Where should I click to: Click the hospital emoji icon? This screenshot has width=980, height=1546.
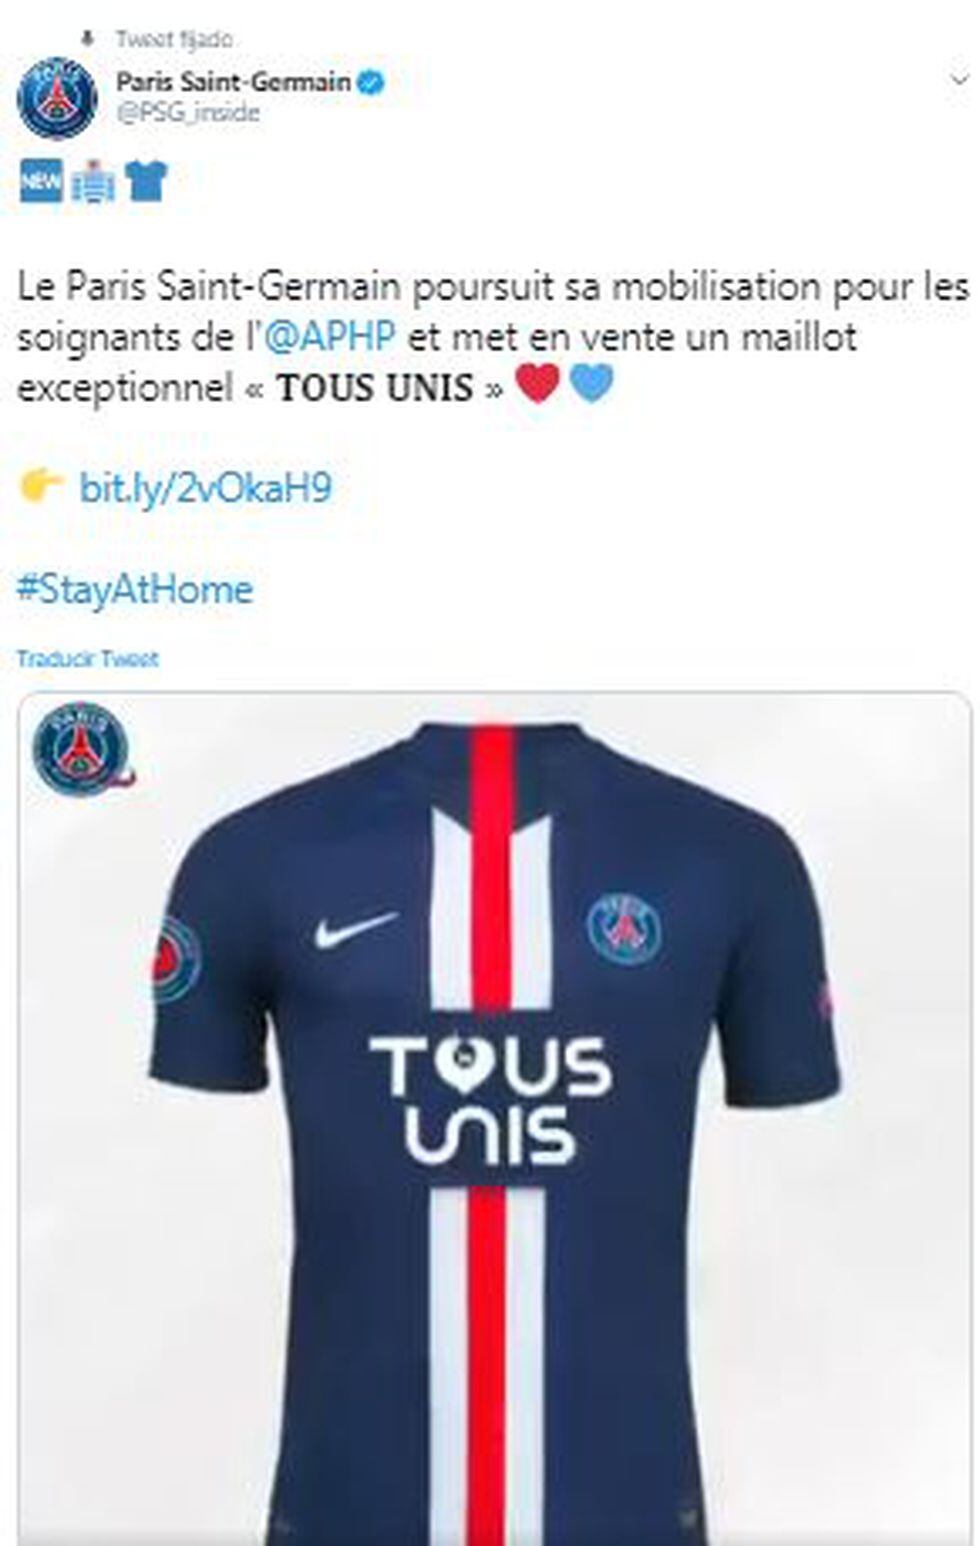point(92,182)
